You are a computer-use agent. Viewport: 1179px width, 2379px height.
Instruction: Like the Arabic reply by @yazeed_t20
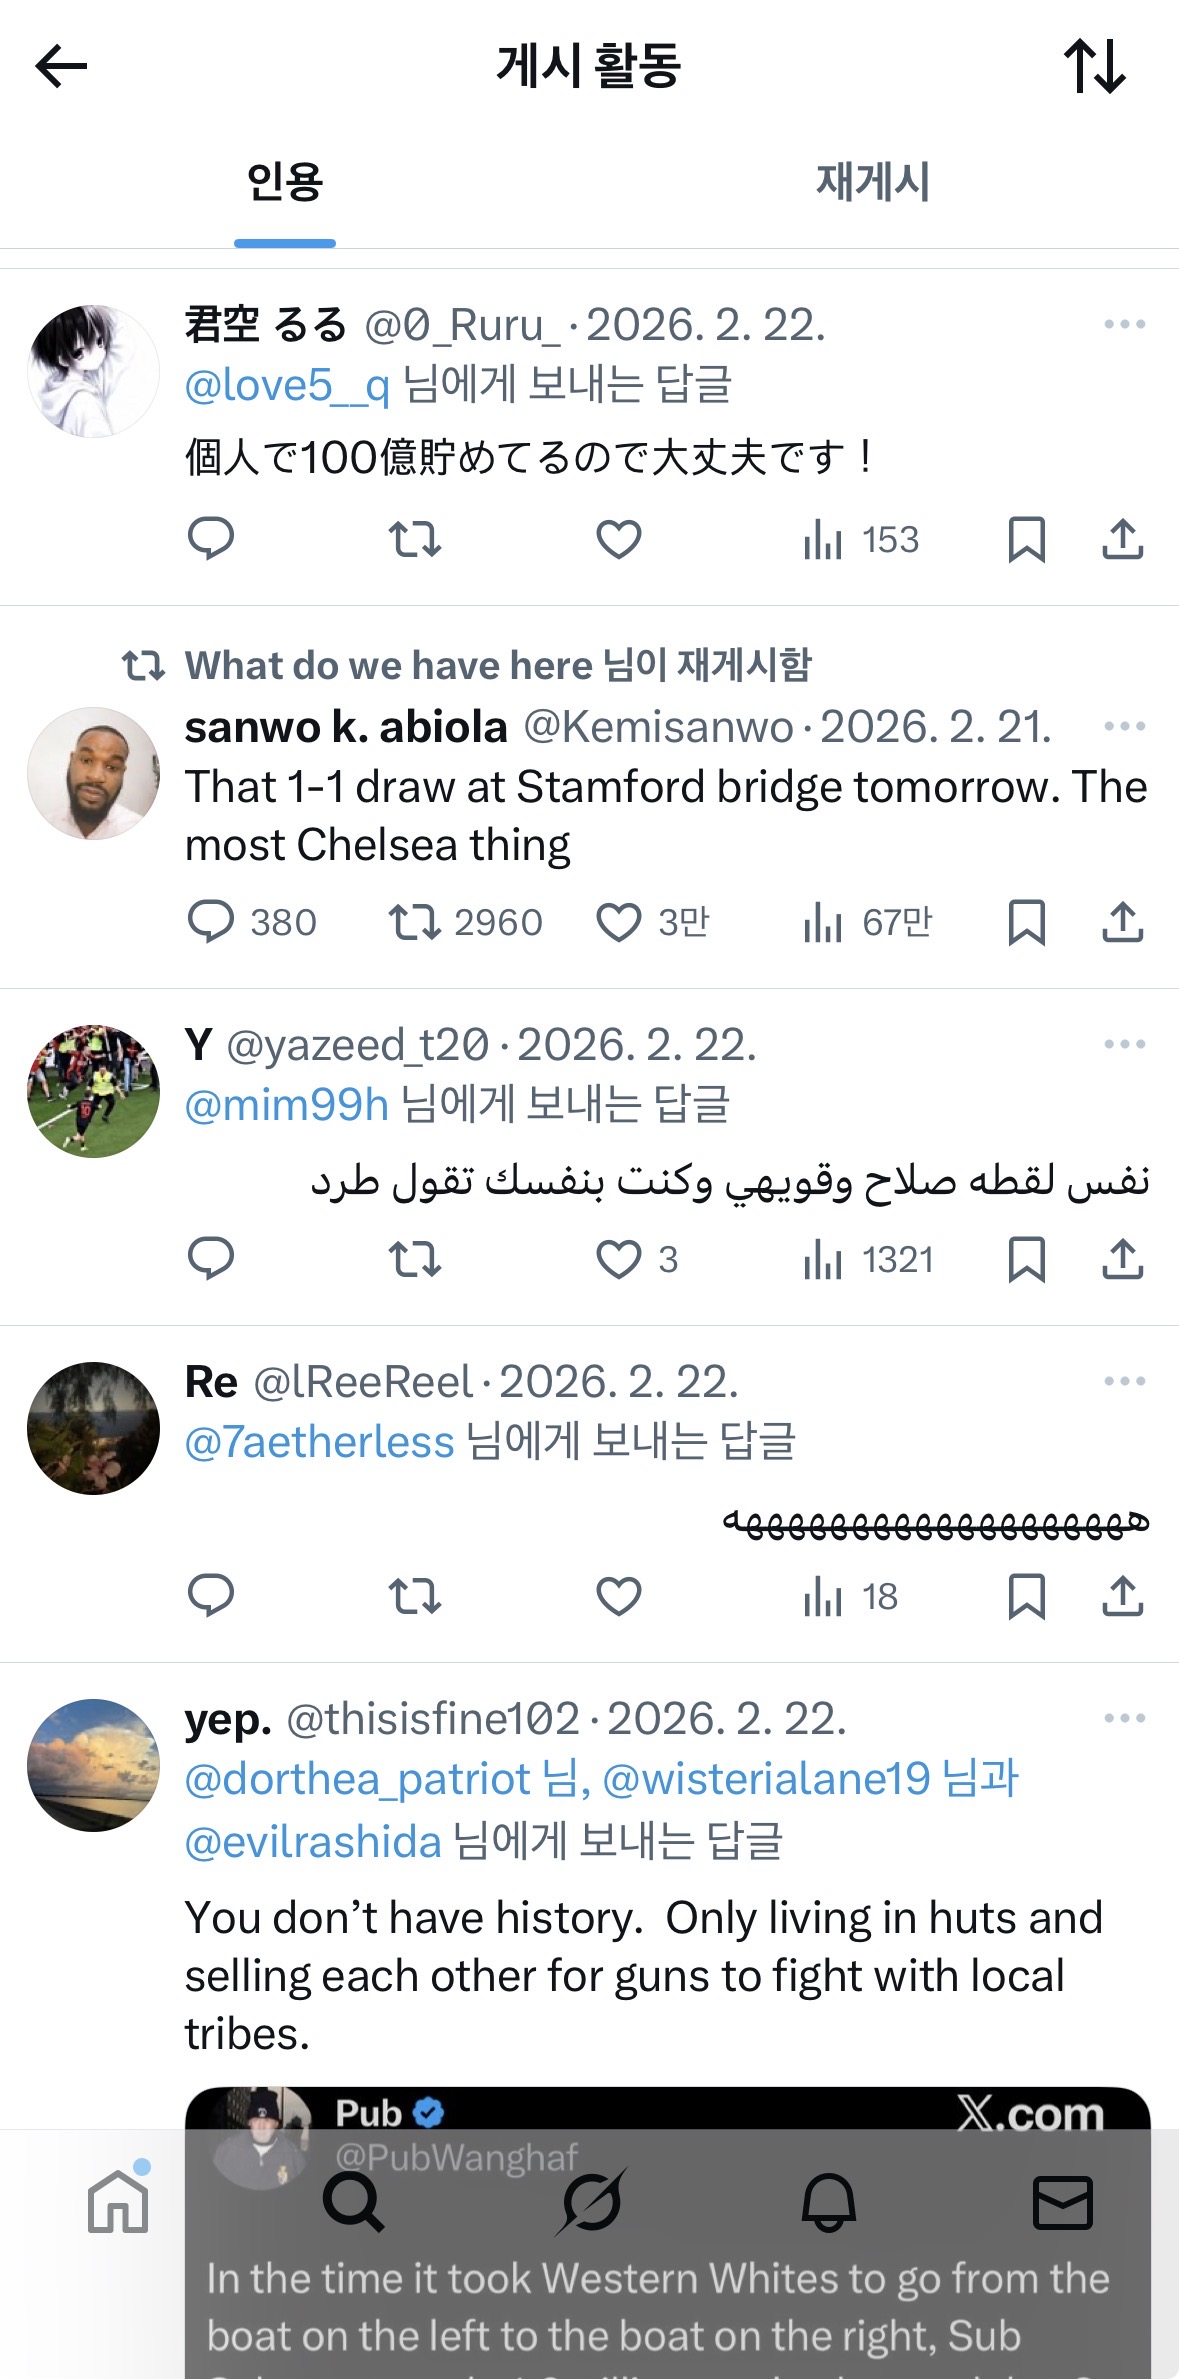pos(618,1260)
